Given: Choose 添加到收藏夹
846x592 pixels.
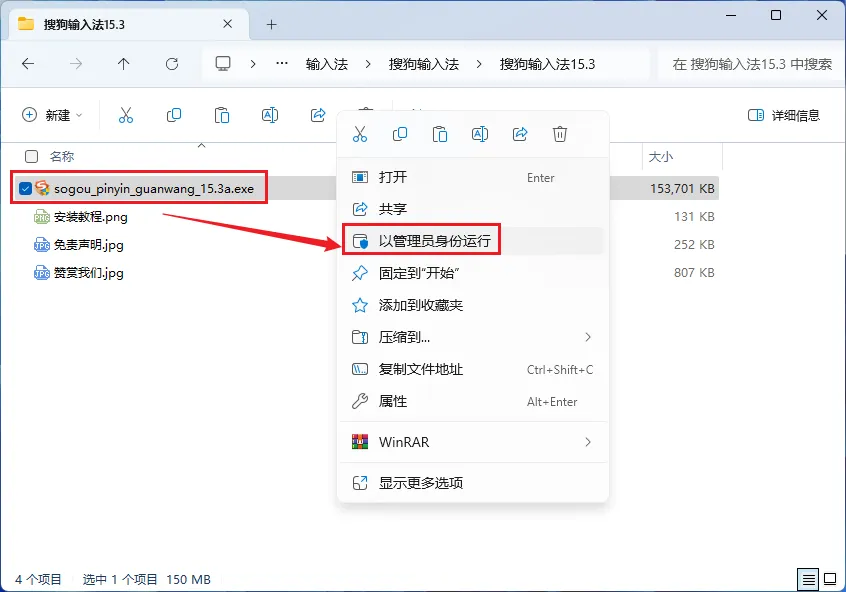Looking at the screenshot, I should 472,305.
